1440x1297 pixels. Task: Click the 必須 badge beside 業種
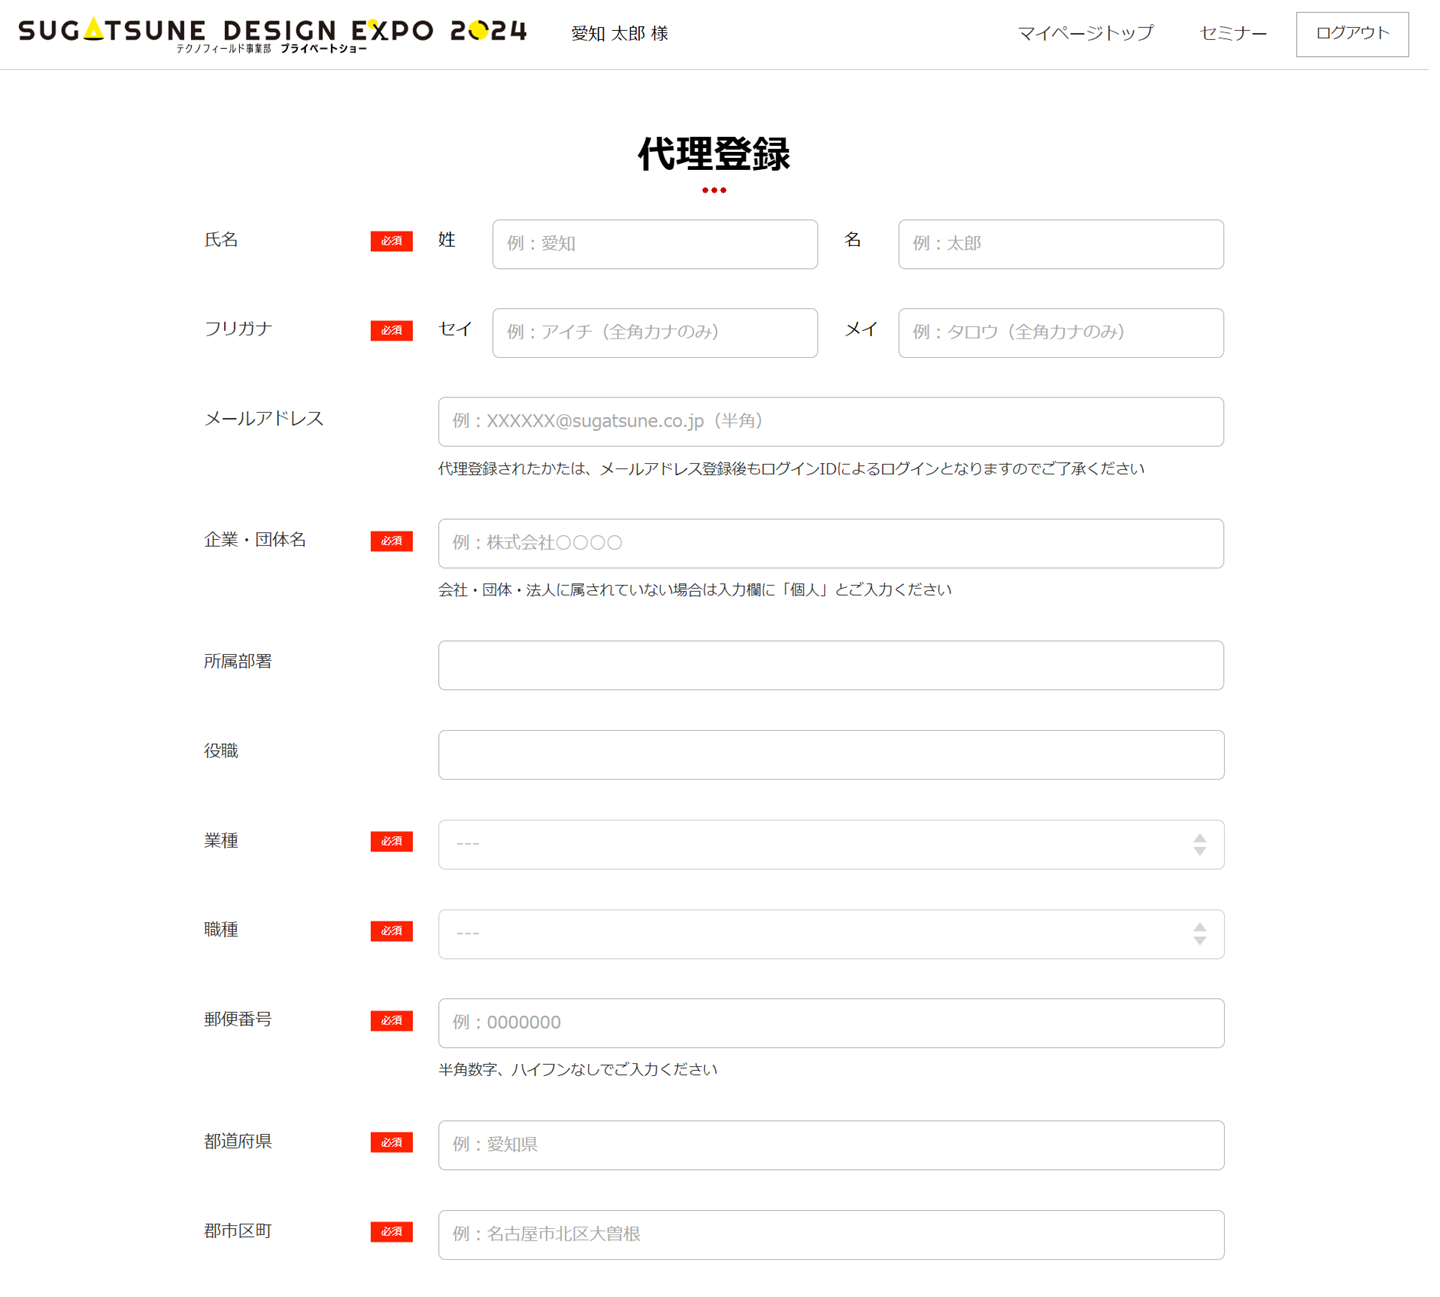392,842
